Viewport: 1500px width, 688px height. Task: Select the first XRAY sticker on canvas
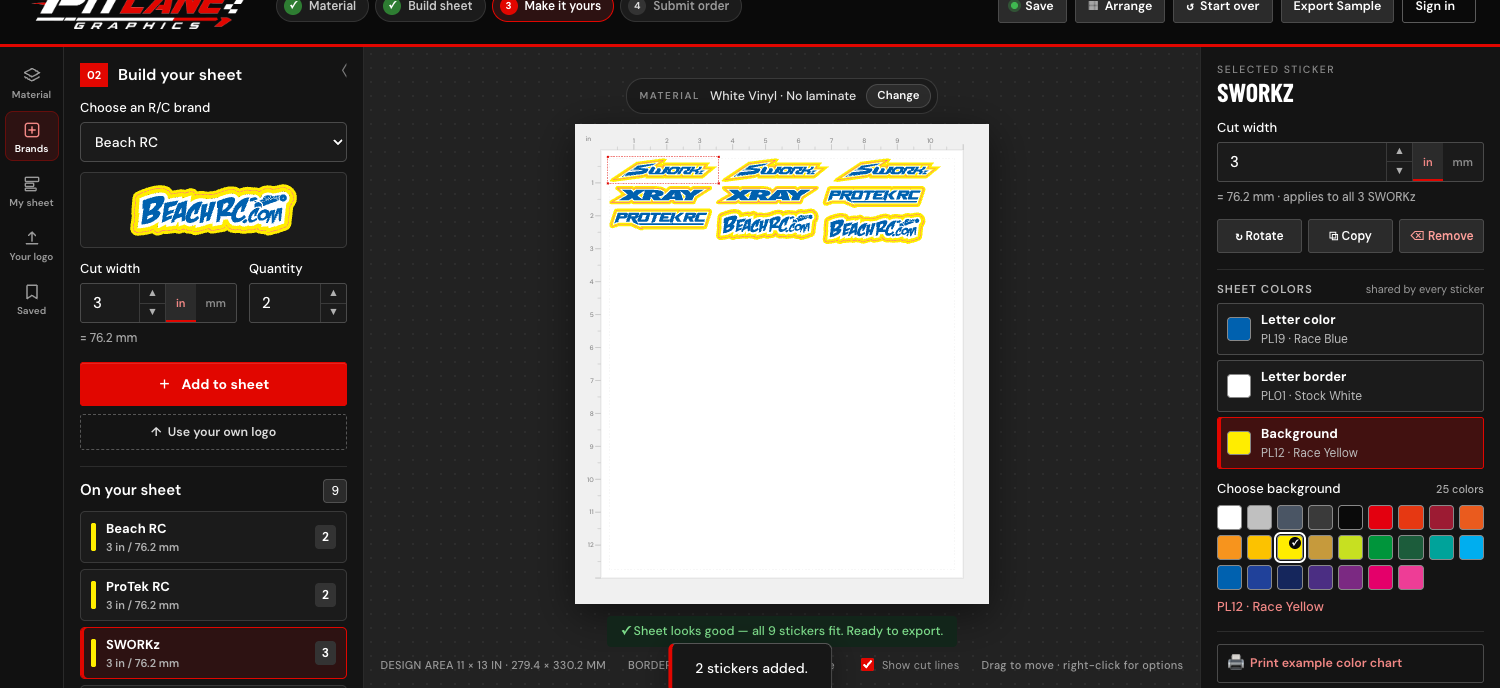[659, 195]
